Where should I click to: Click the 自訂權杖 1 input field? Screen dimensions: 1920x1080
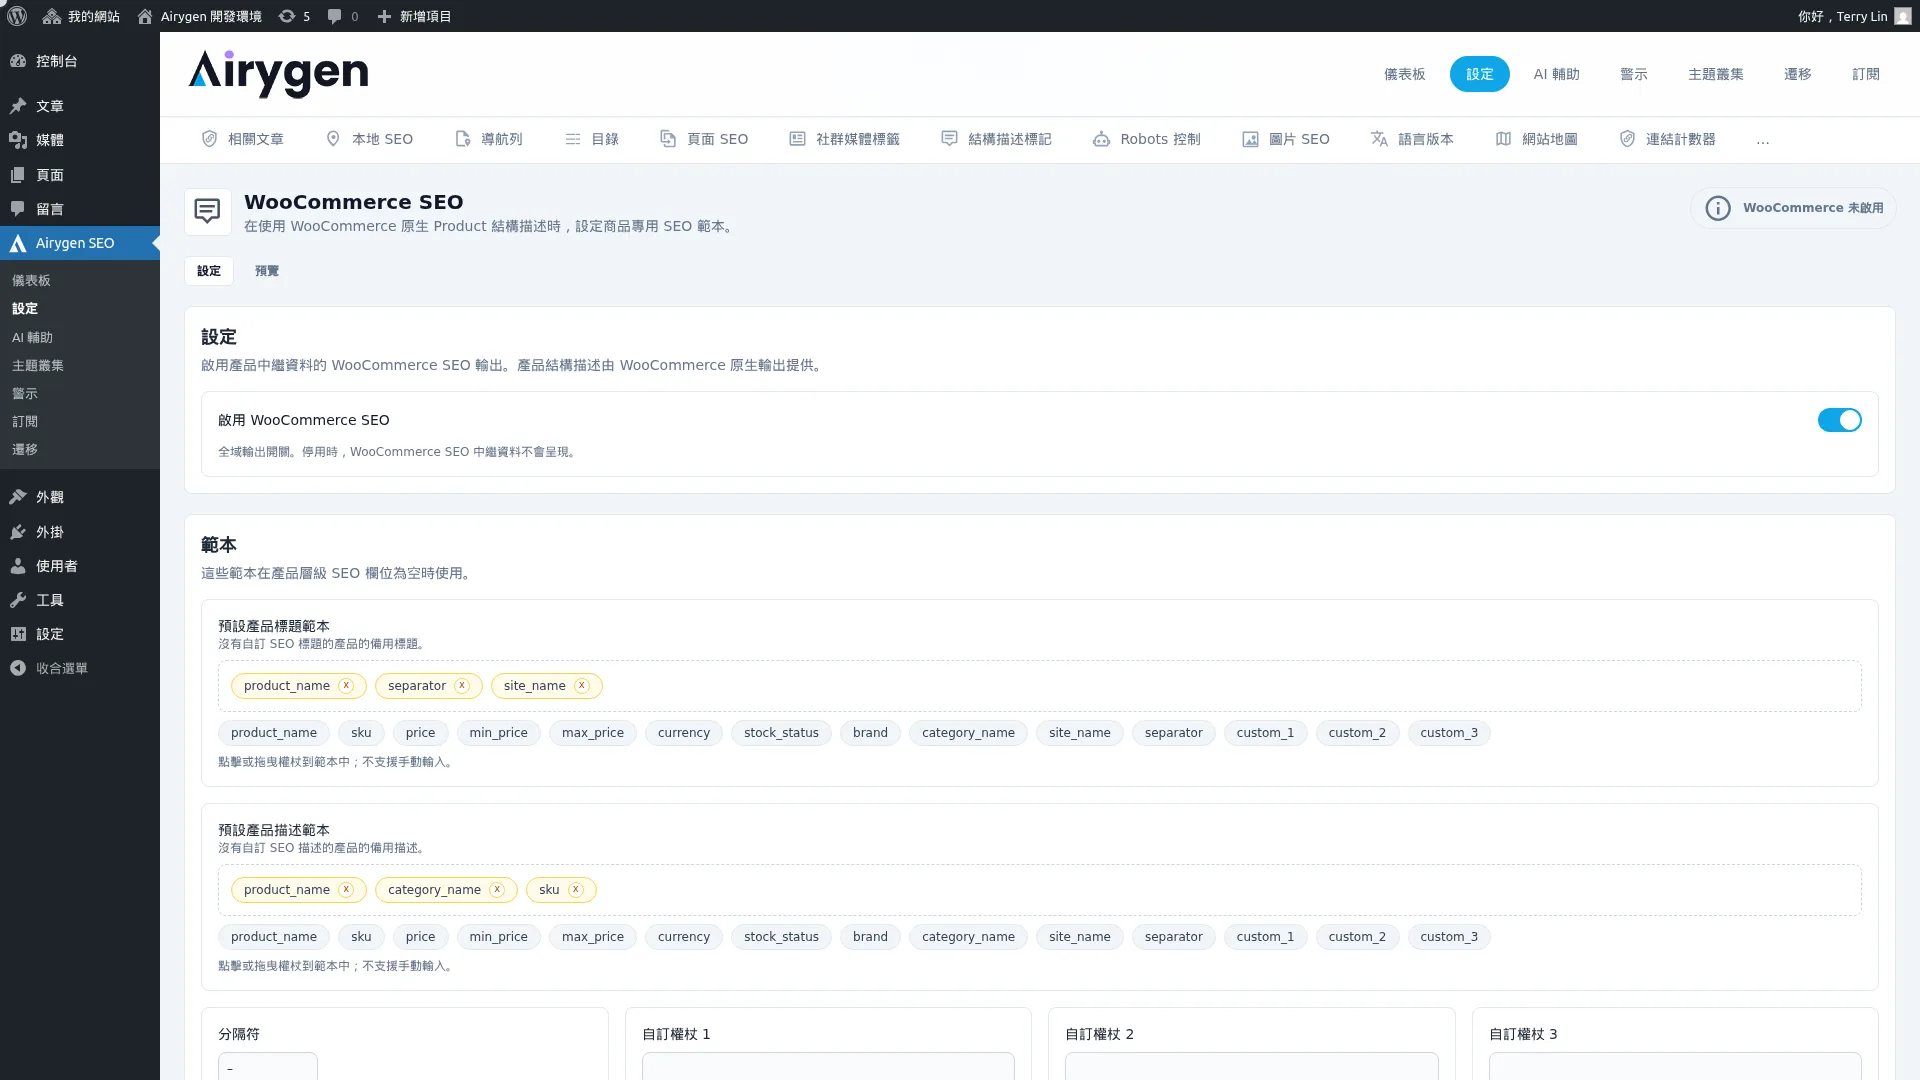[828, 1066]
